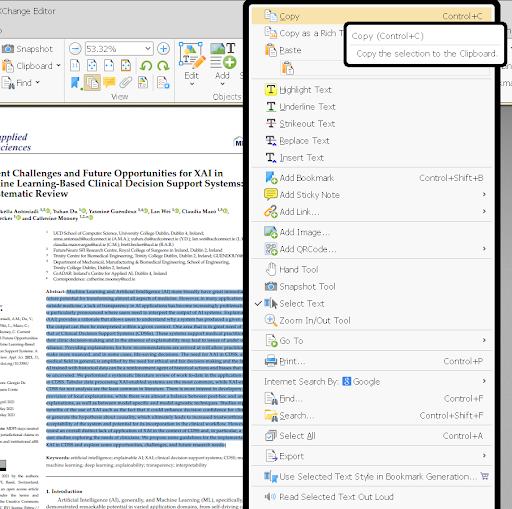Toggle the highlighted Thumbnails pane icon

(x=92, y=83)
